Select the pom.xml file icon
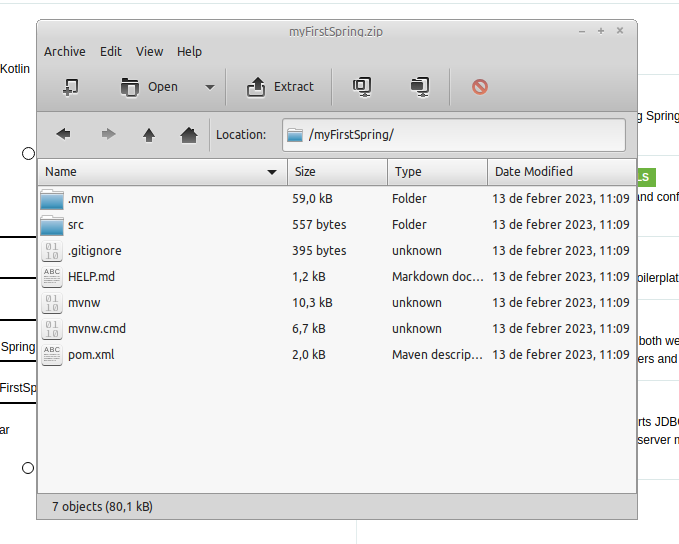This screenshot has height=544, width=679. [x=52, y=355]
